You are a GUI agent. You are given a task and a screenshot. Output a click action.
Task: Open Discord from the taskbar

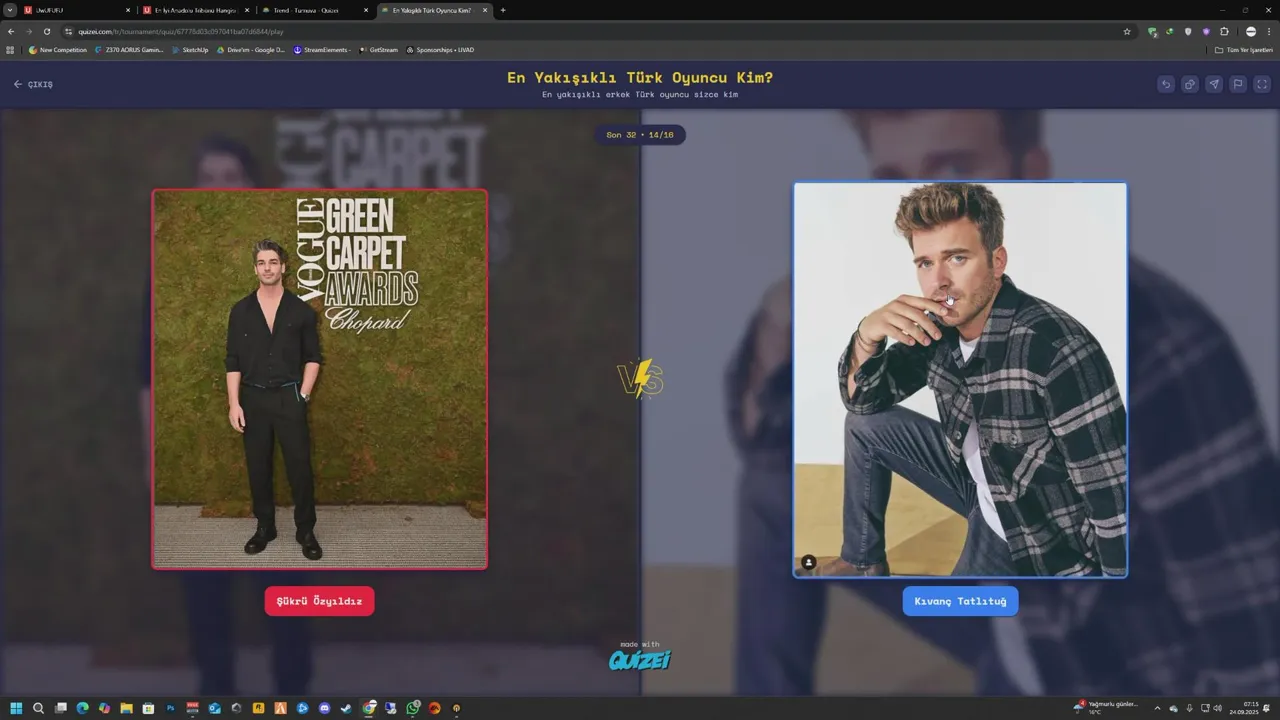pos(324,708)
